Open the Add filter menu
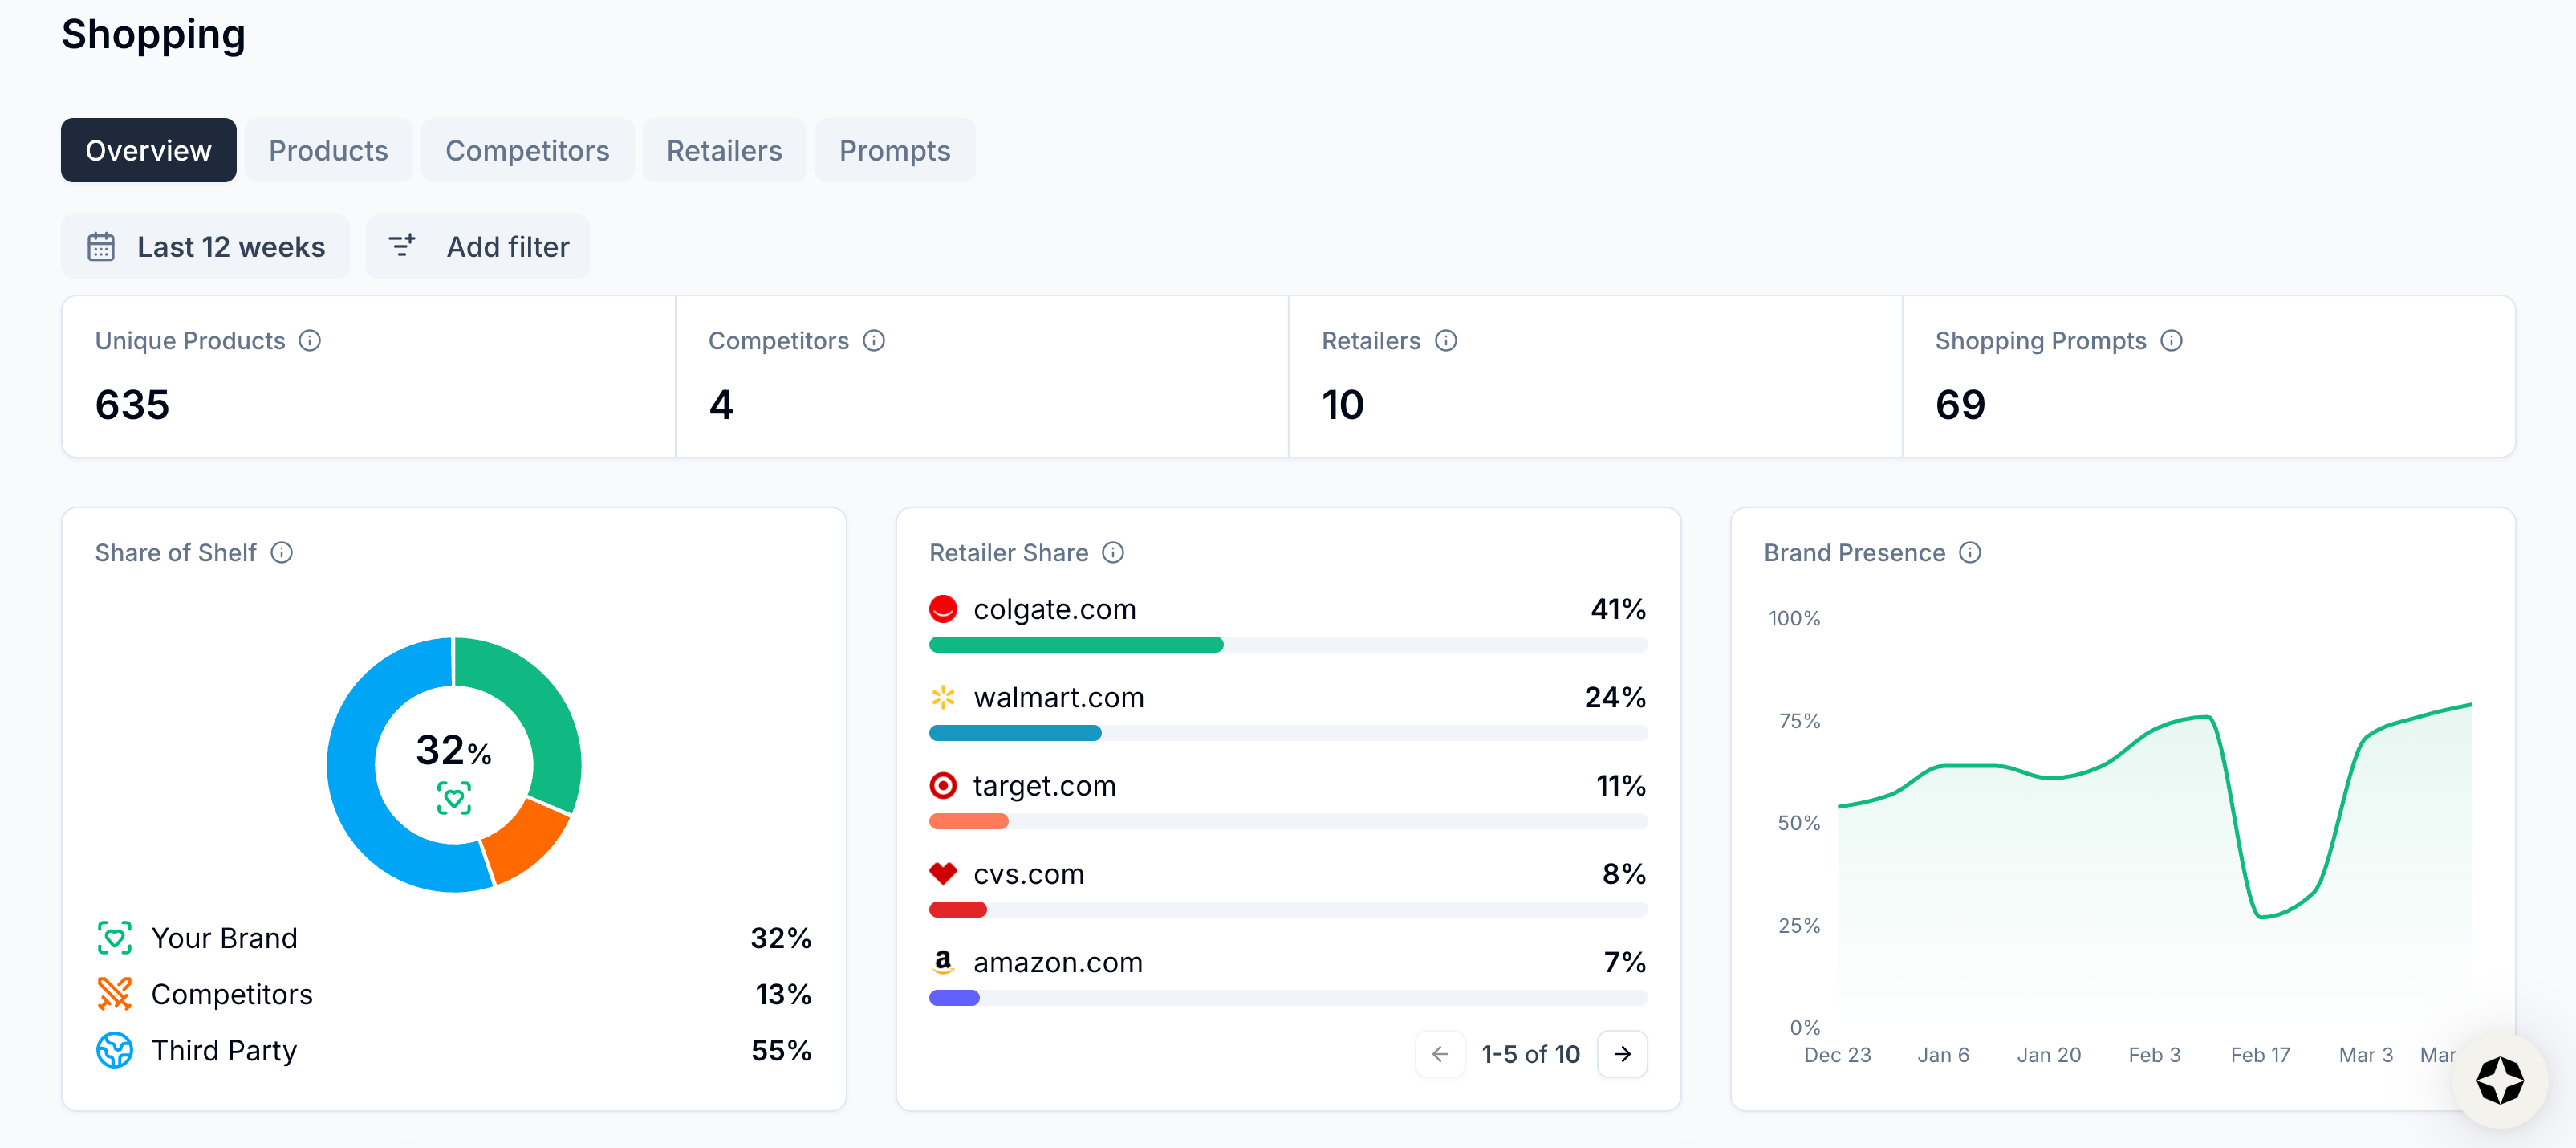2576x1148 pixels. [x=478, y=247]
